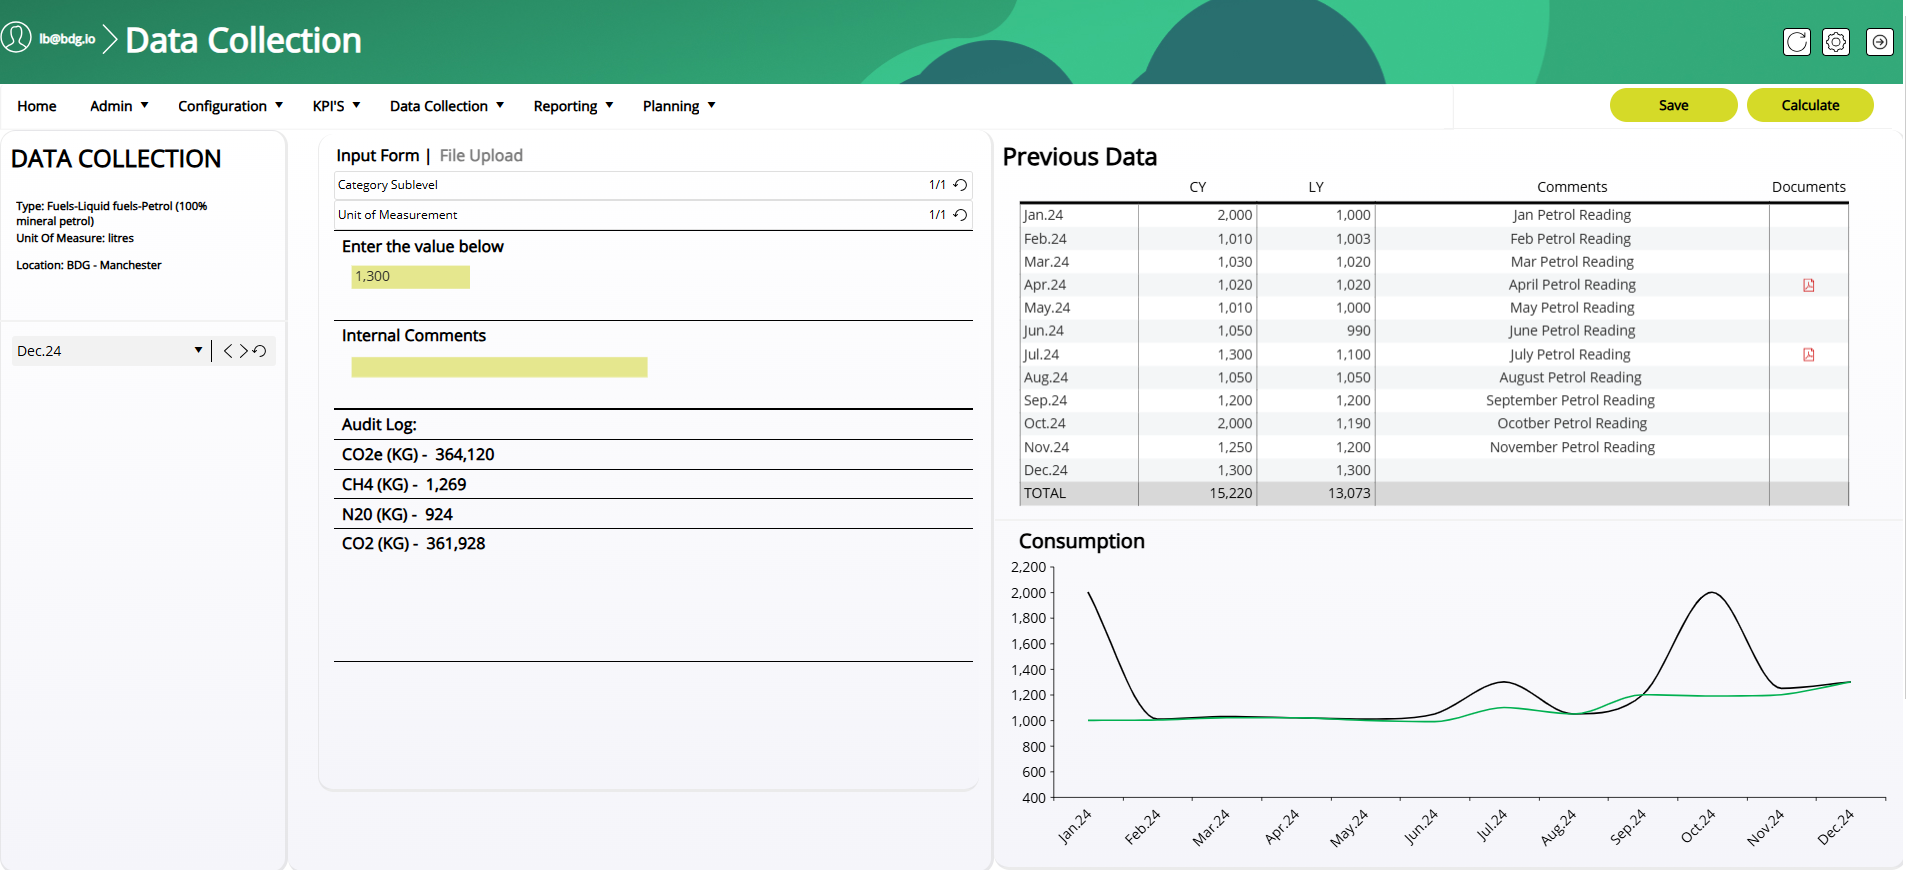Image resolution: width=1906 pixels, height=870 pixels.
Task: Open the settings gear icon
Action: 1835,42
